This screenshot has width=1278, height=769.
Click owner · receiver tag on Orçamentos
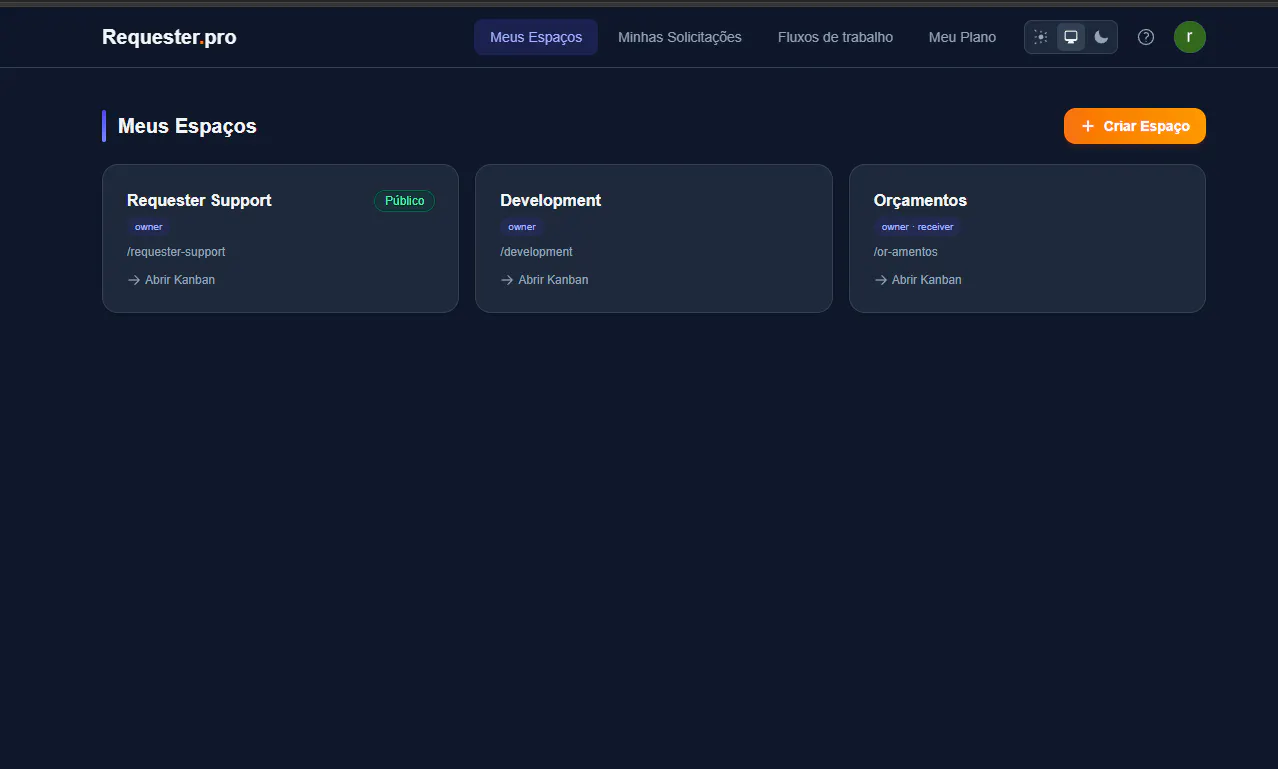917,227
